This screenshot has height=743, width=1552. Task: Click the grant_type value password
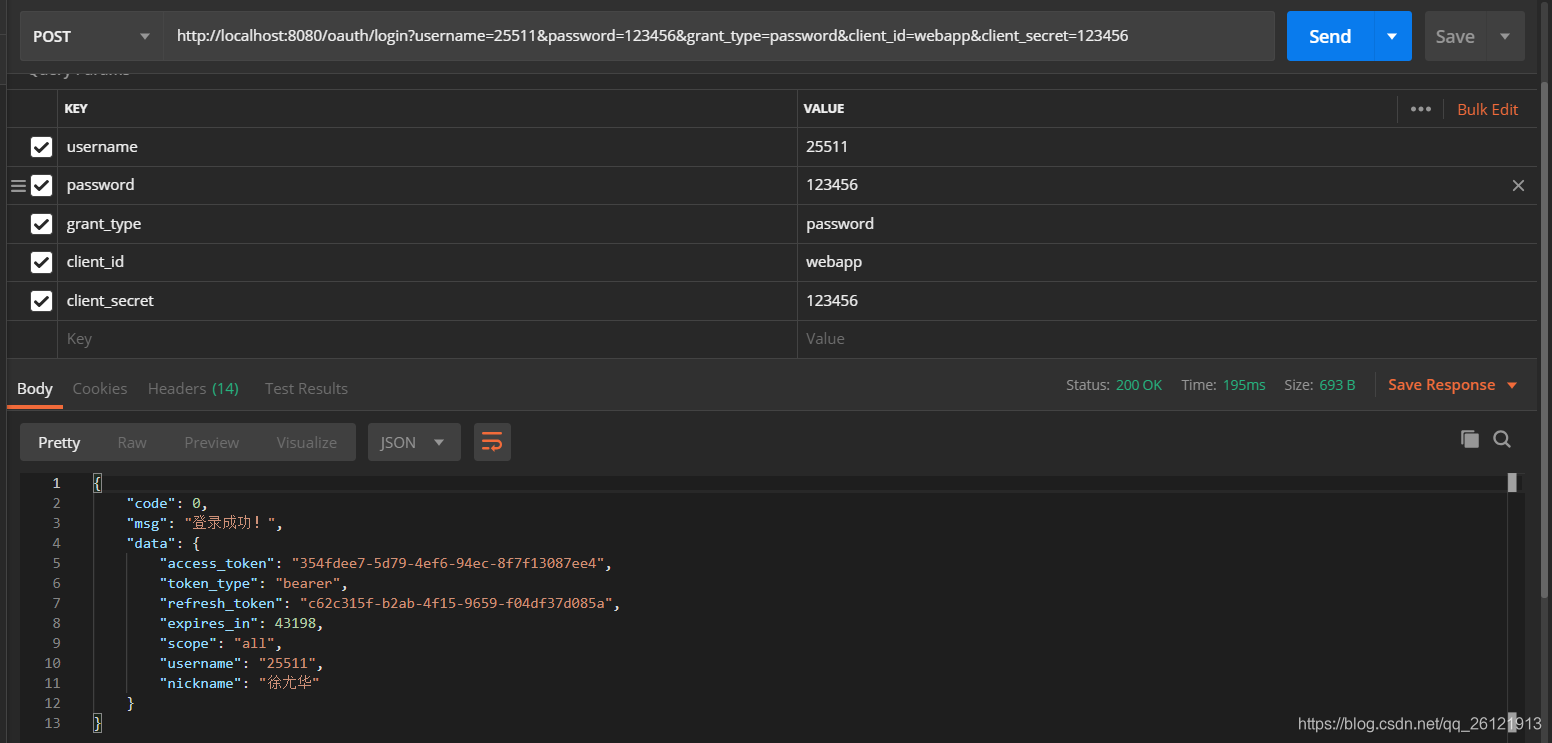1167,224
